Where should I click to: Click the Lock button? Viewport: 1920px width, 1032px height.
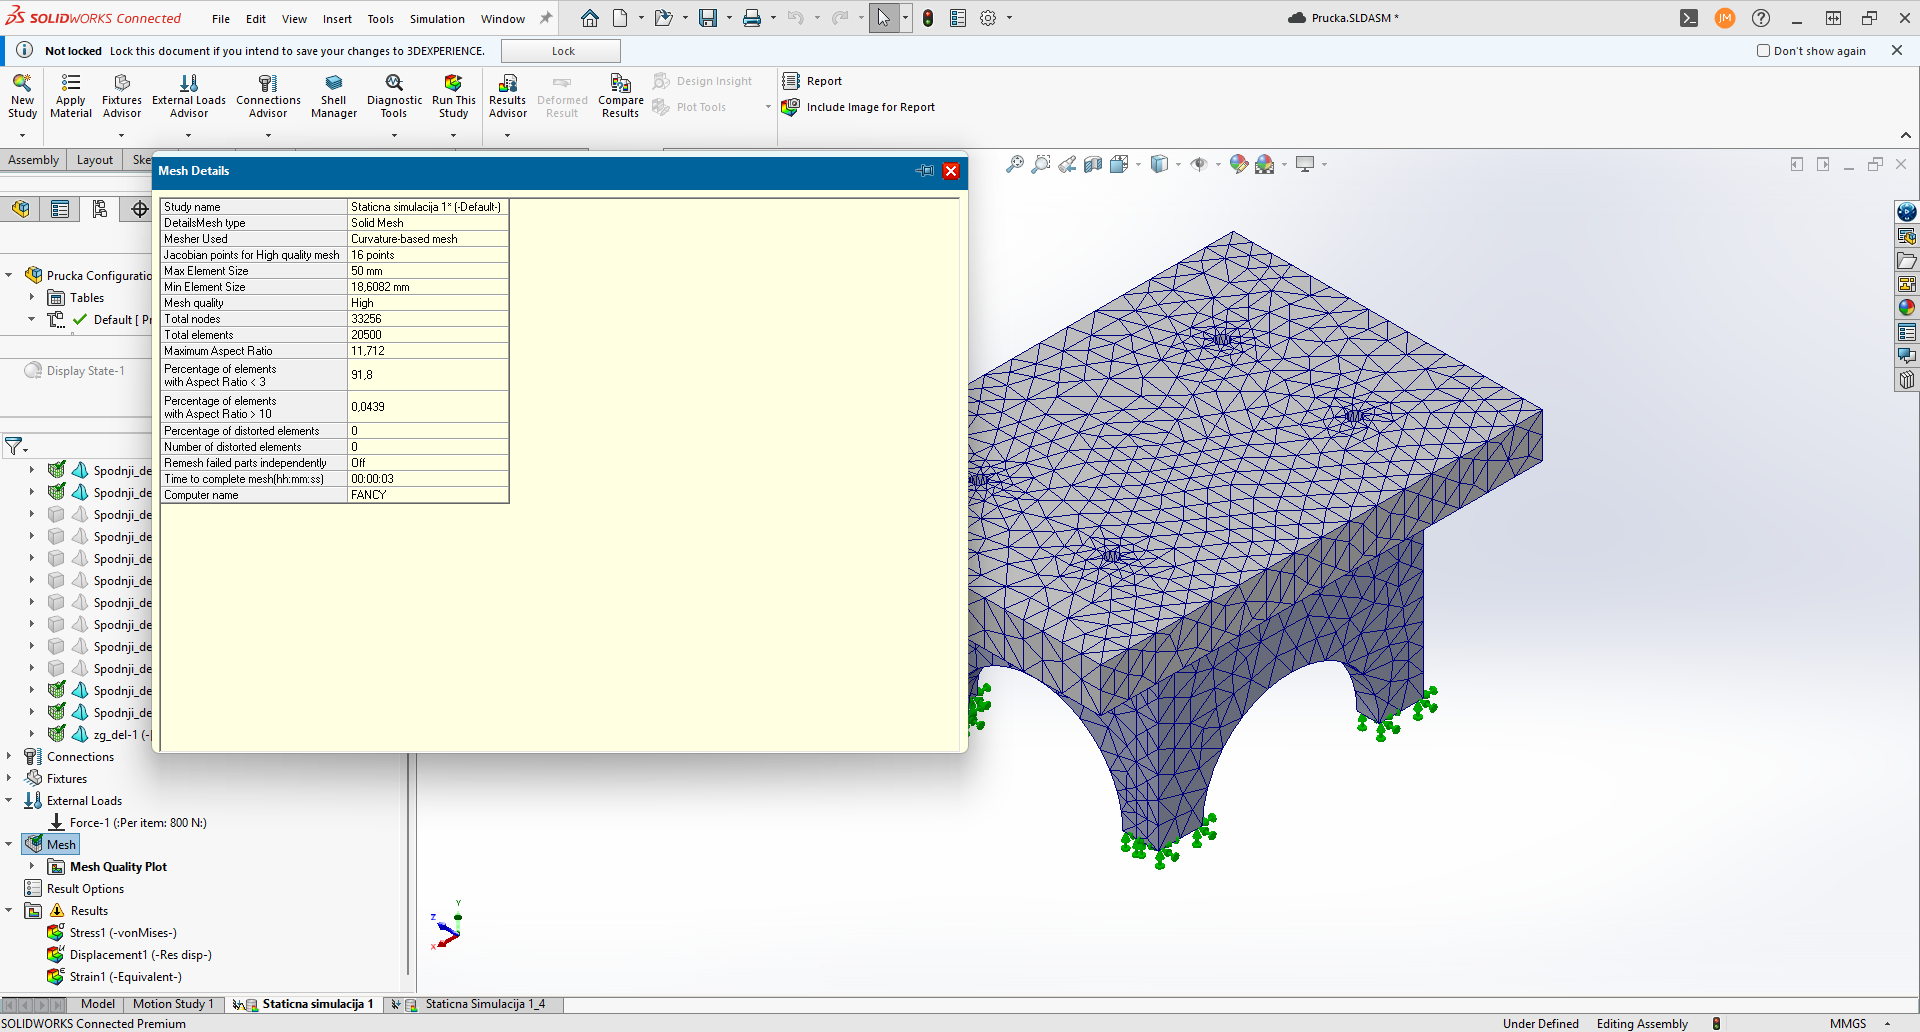pyautogui.click(x=561, y=51)
